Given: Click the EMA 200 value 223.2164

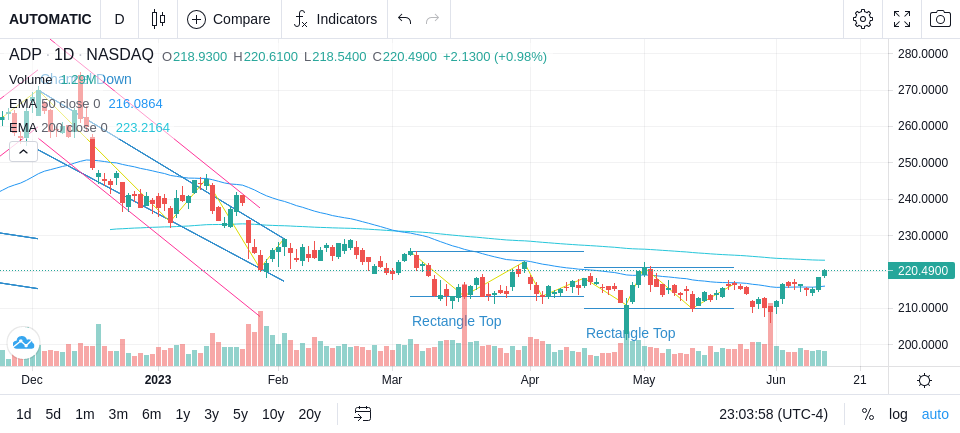Looking at the screenshot, I should pyautogui.click(x=143, y=128).
